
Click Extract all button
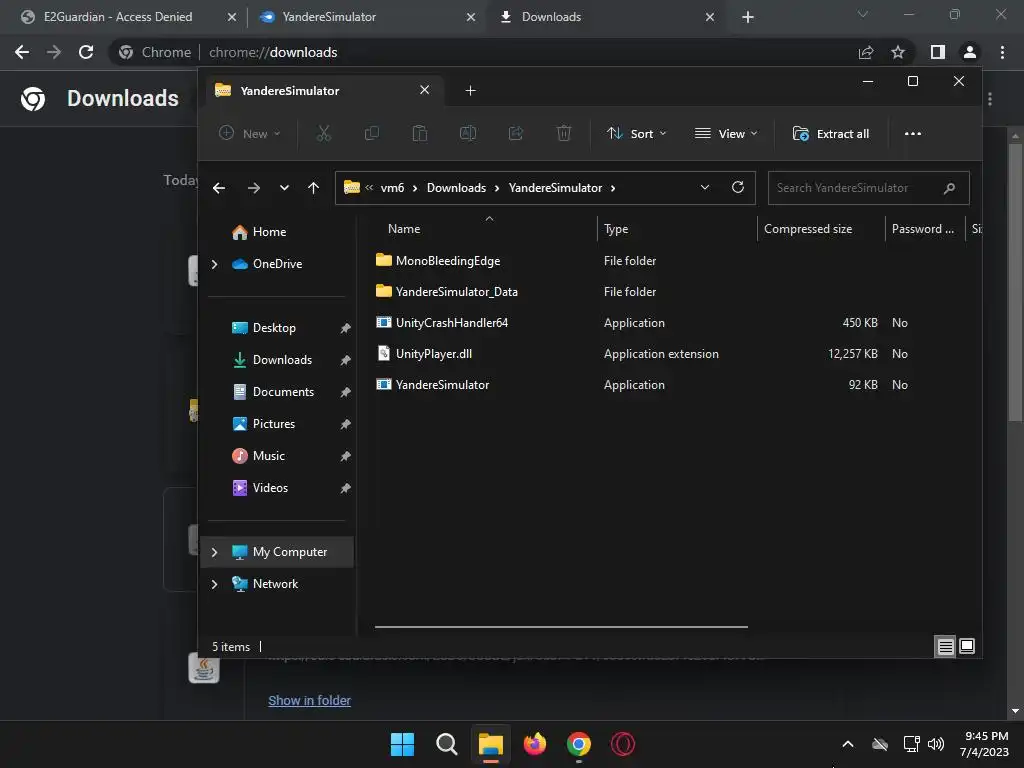click(x=831, y=133)
